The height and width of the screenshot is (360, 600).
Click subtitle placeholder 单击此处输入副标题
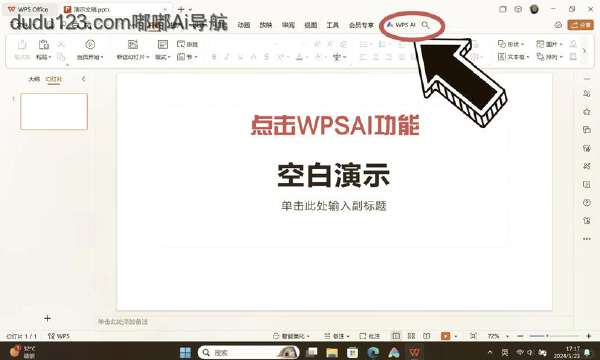click(334, 206)
